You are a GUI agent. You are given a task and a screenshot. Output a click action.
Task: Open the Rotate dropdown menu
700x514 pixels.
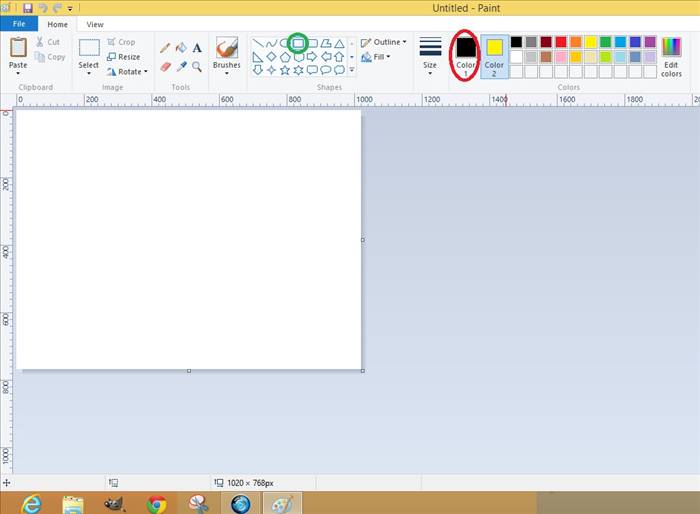point(127,71)
